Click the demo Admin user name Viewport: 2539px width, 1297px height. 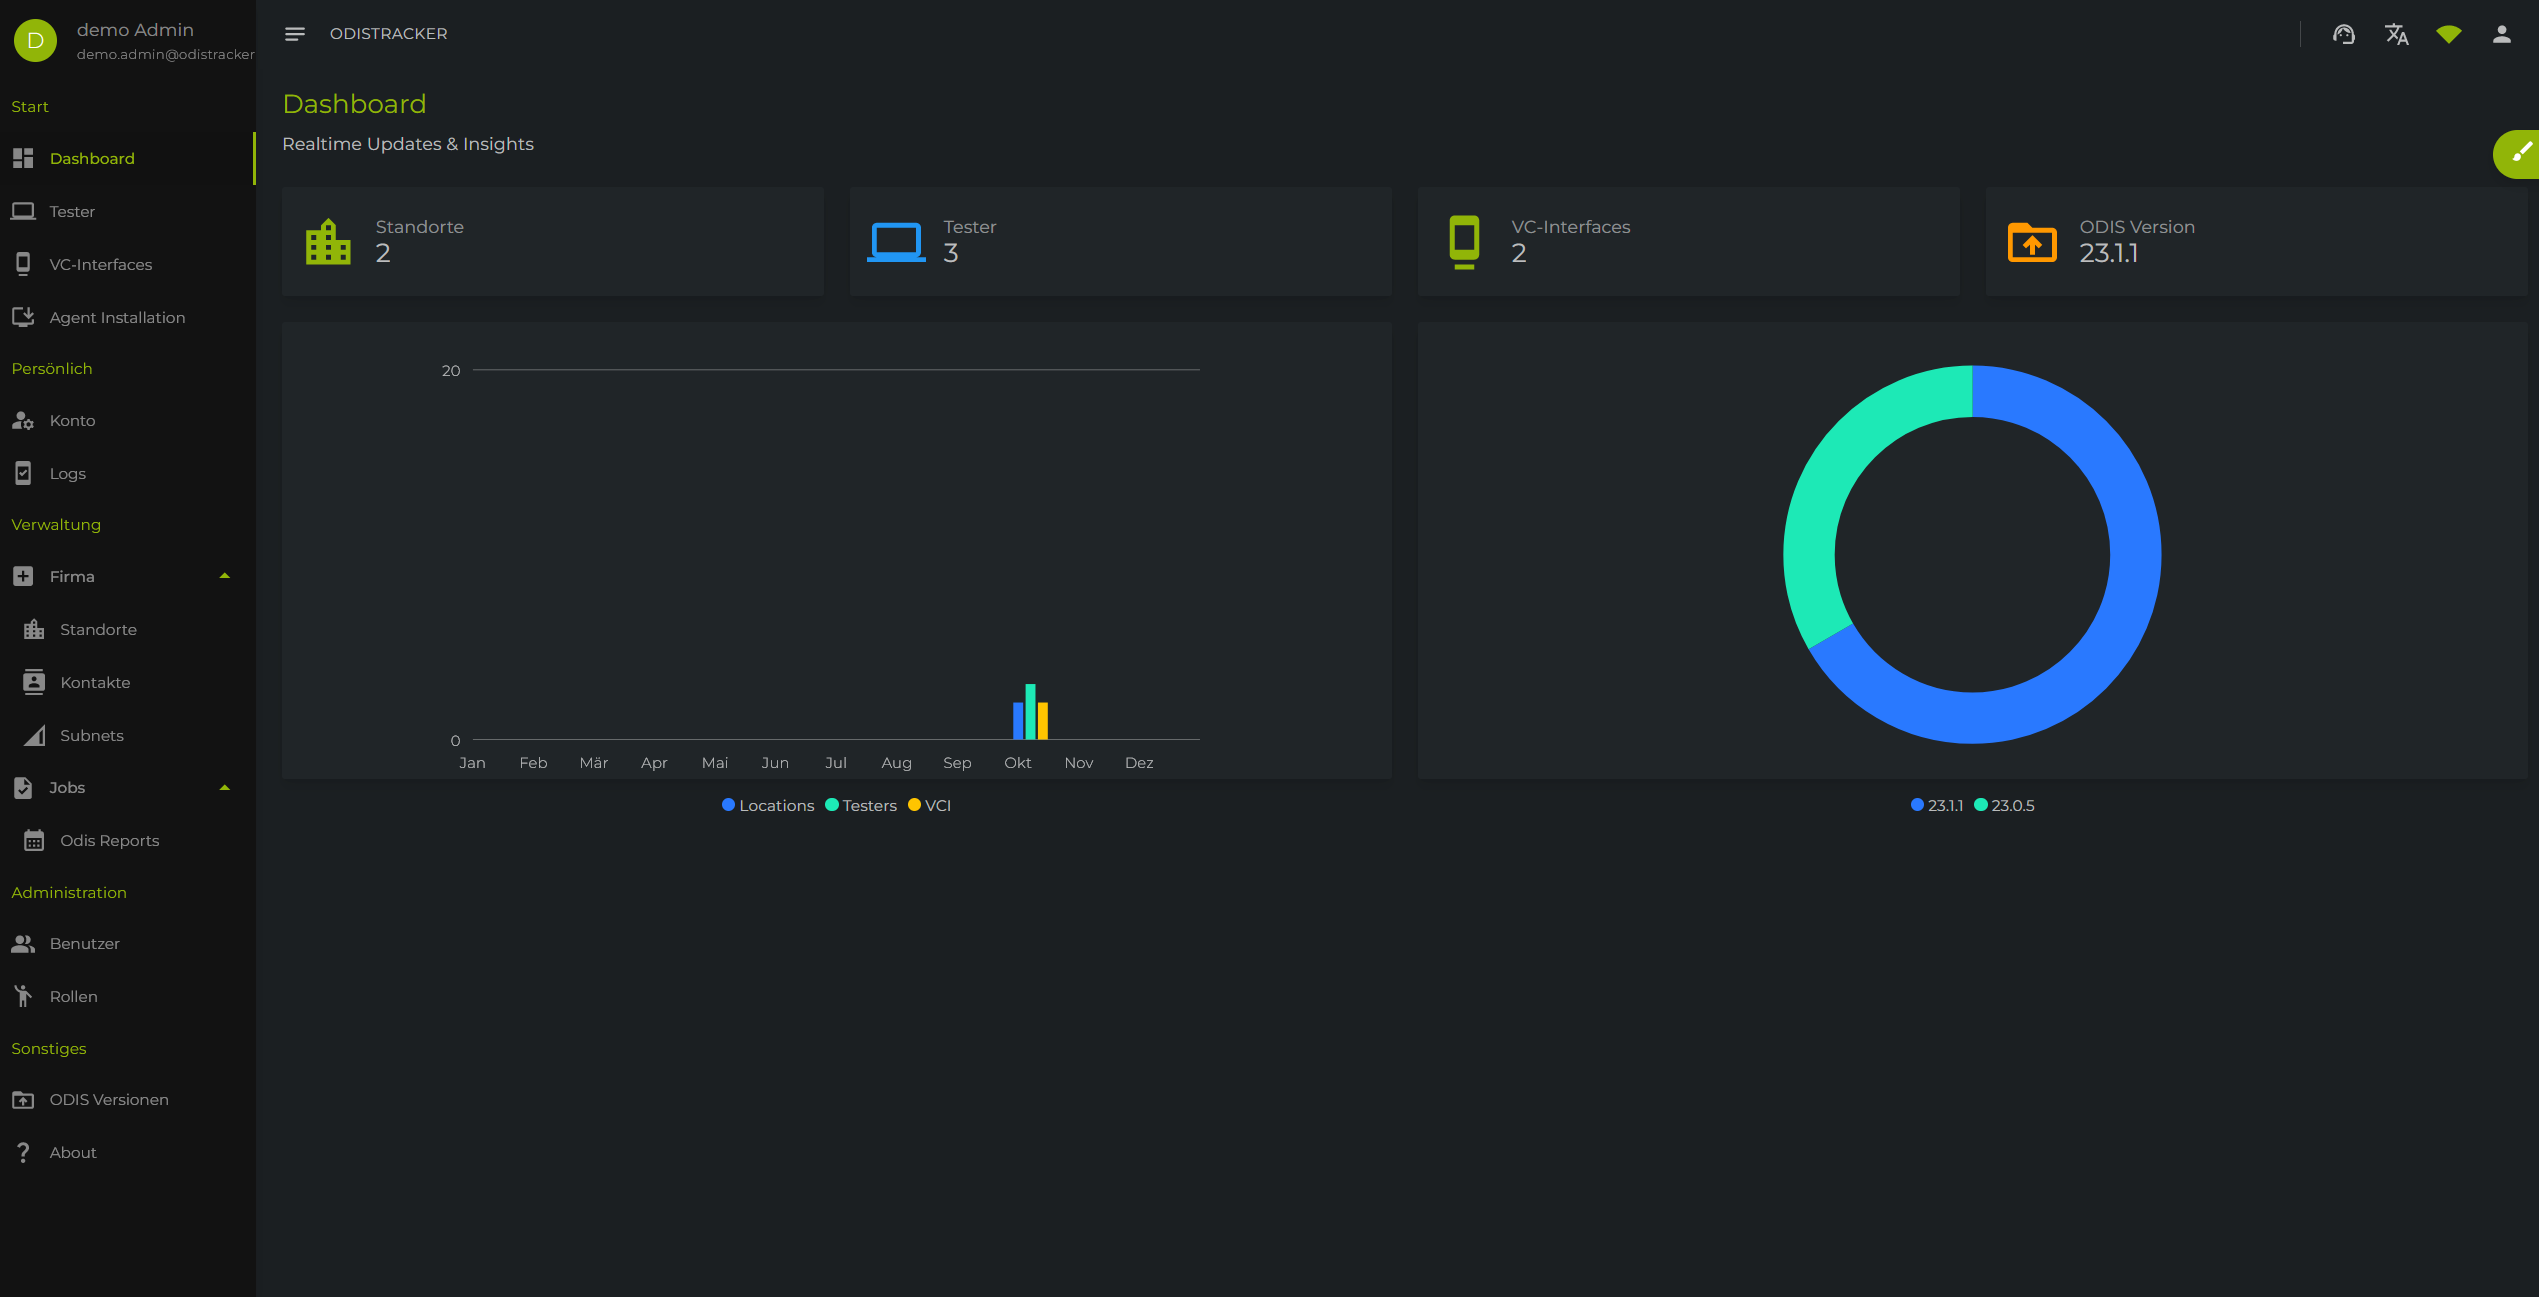[x=135, y=30]
